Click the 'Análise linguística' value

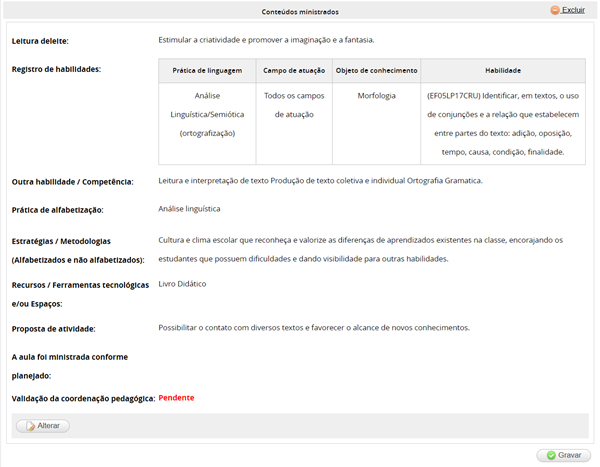point(189,209)
